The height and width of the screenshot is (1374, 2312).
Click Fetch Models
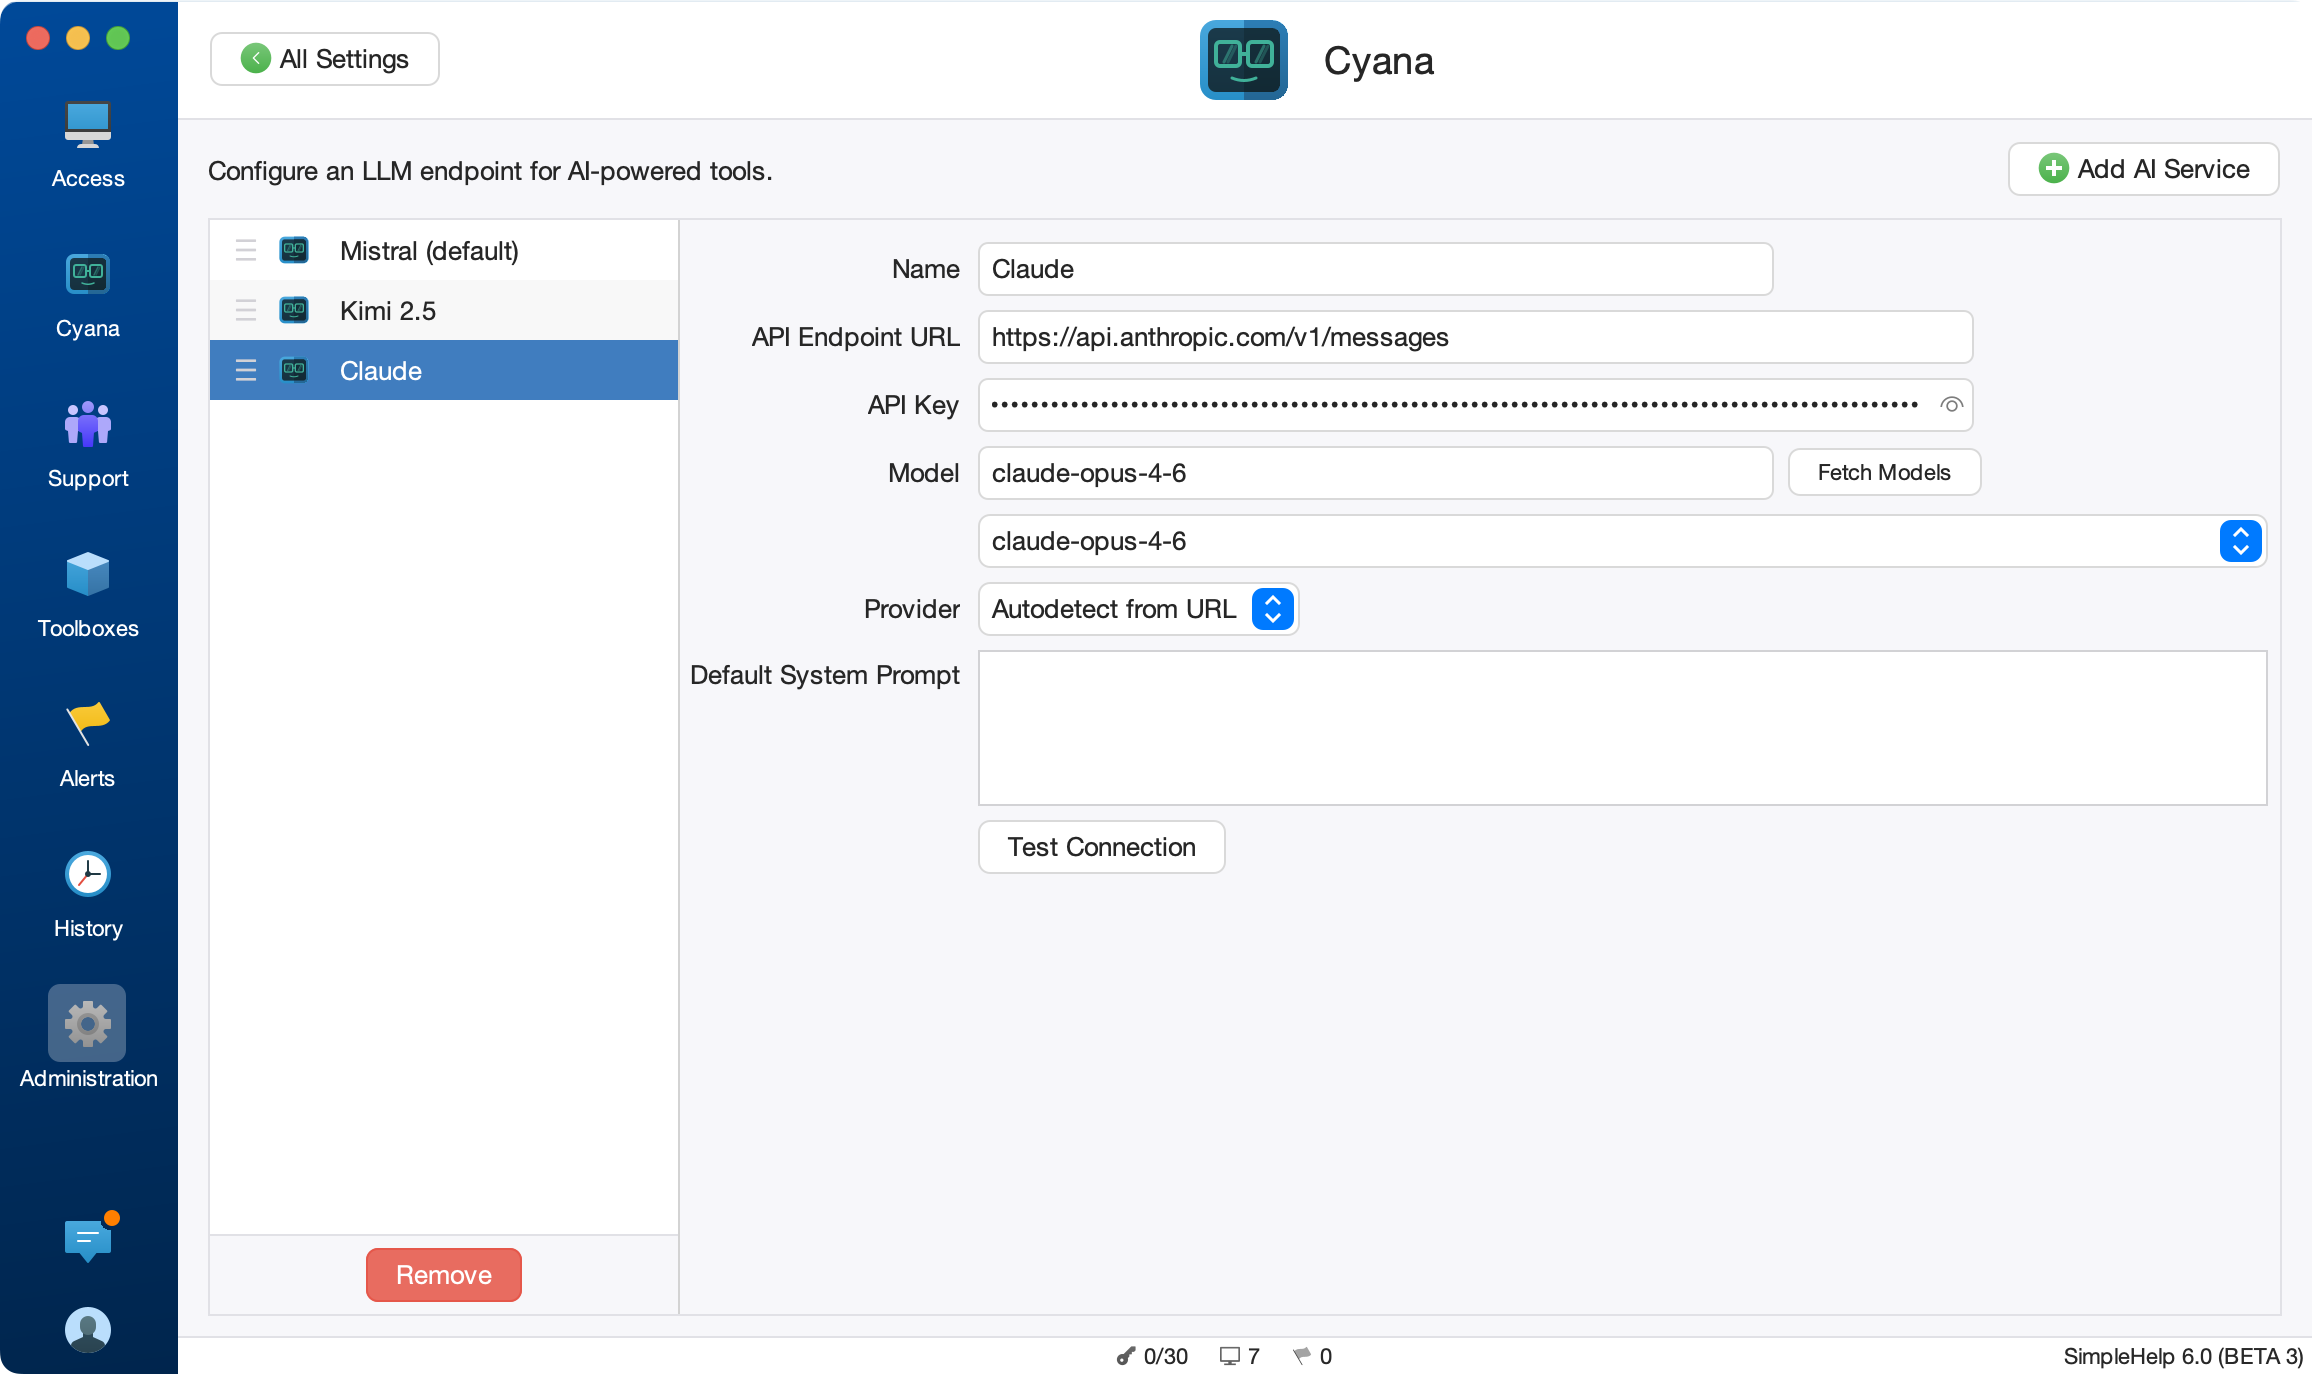tap(1884, 473)
